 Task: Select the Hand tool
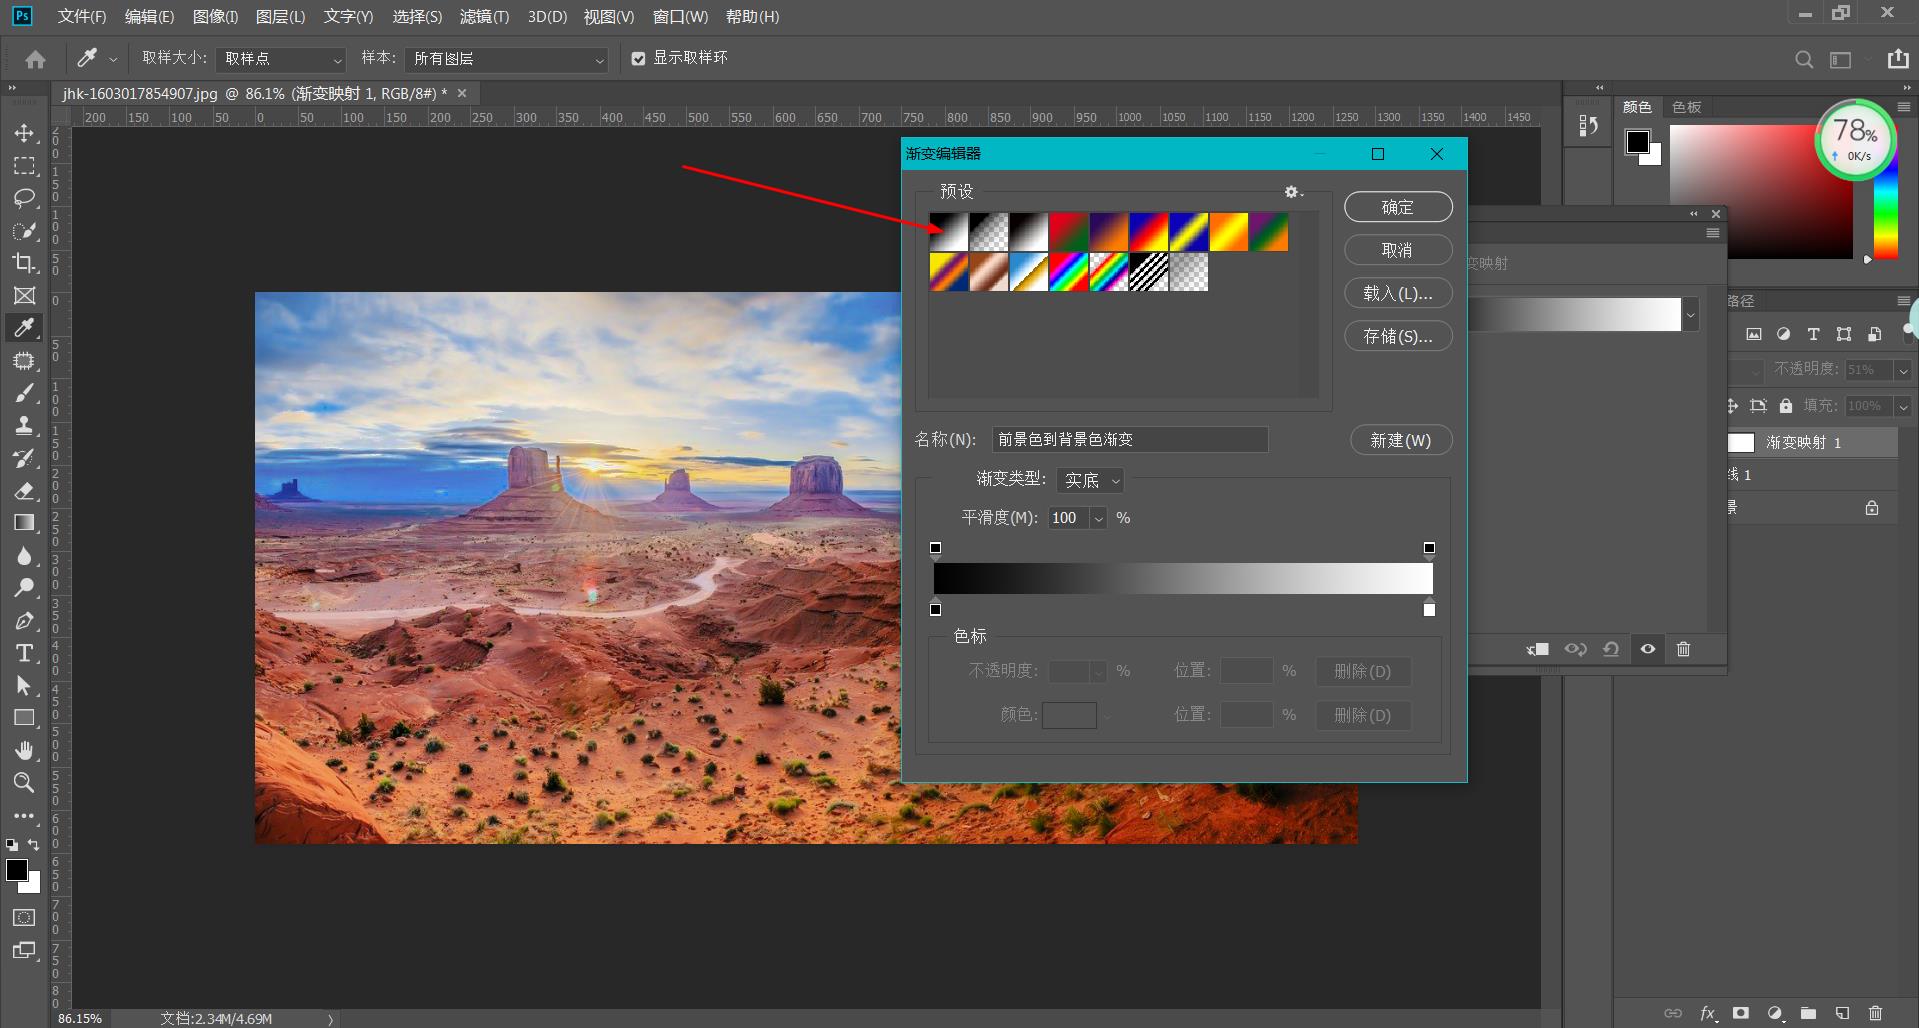click(24, 750)
